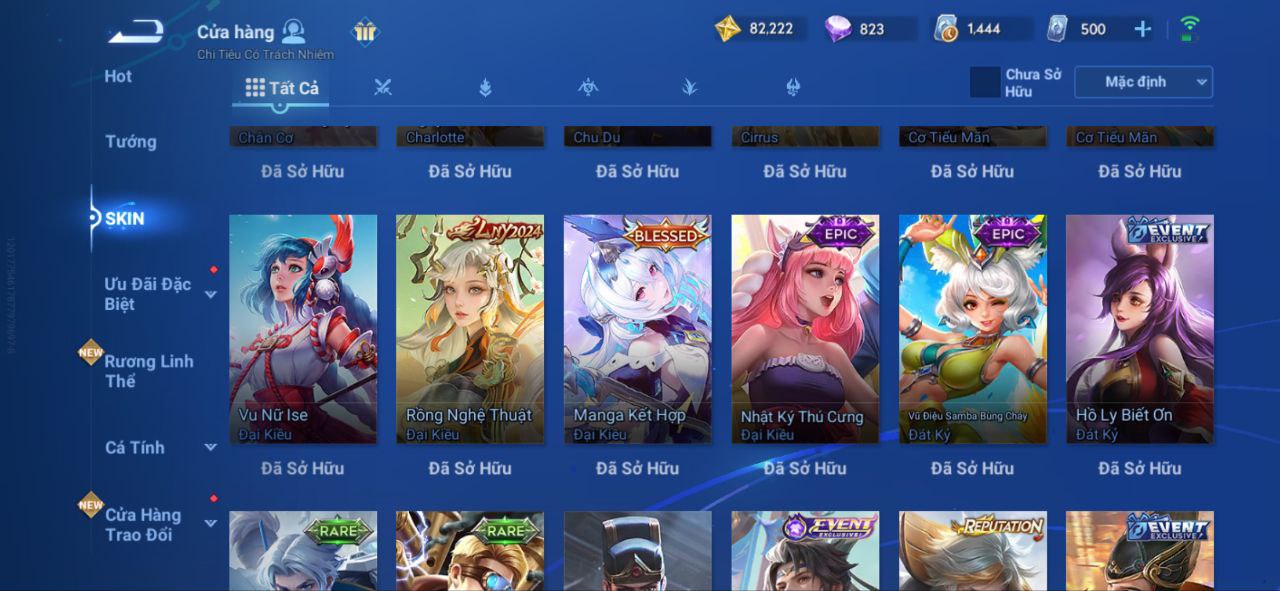Select the Vu Nữ Ise skin card
The width and height of the screenshot is (1280, 591).
click(x=303, y=329)
